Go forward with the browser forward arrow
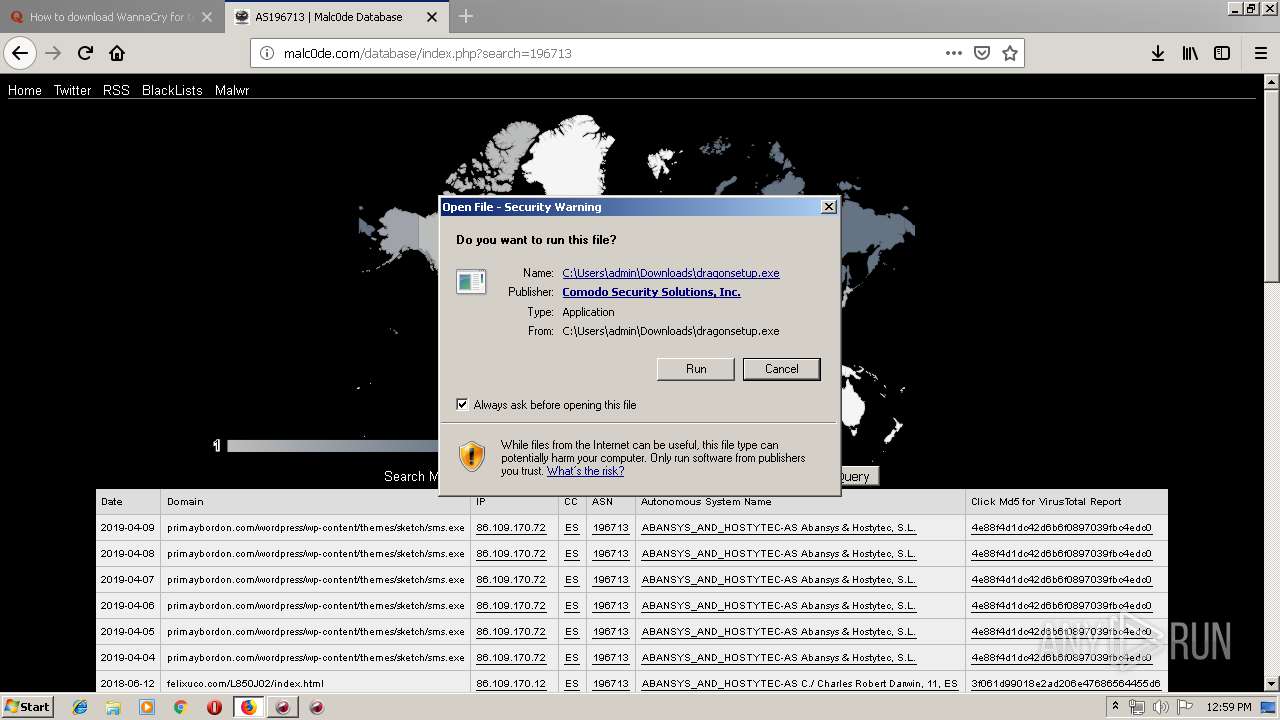1280x720 pixels. pyautogui.click(x=53, y=53)
